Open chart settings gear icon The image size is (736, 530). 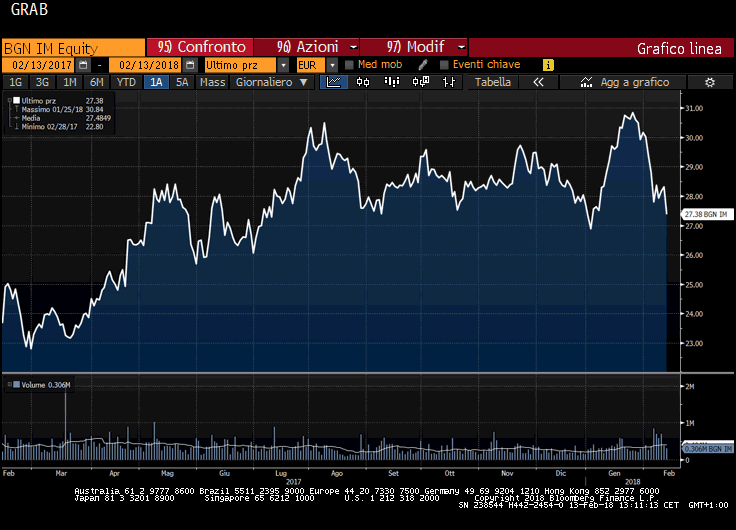point(710,82)
